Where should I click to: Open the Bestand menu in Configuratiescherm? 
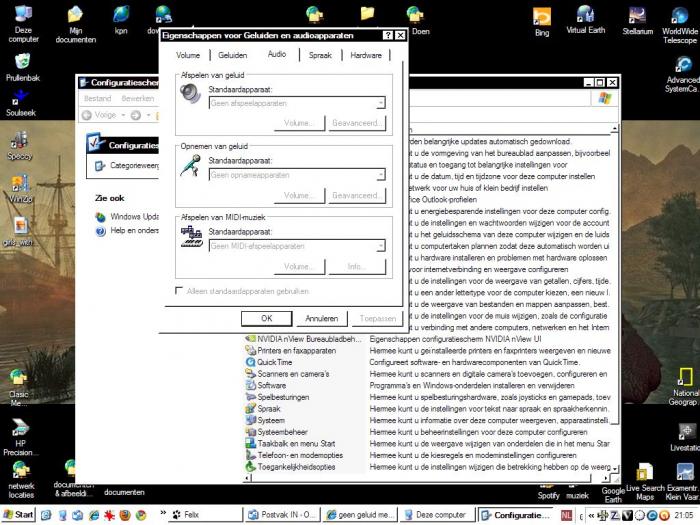(97, 99)
